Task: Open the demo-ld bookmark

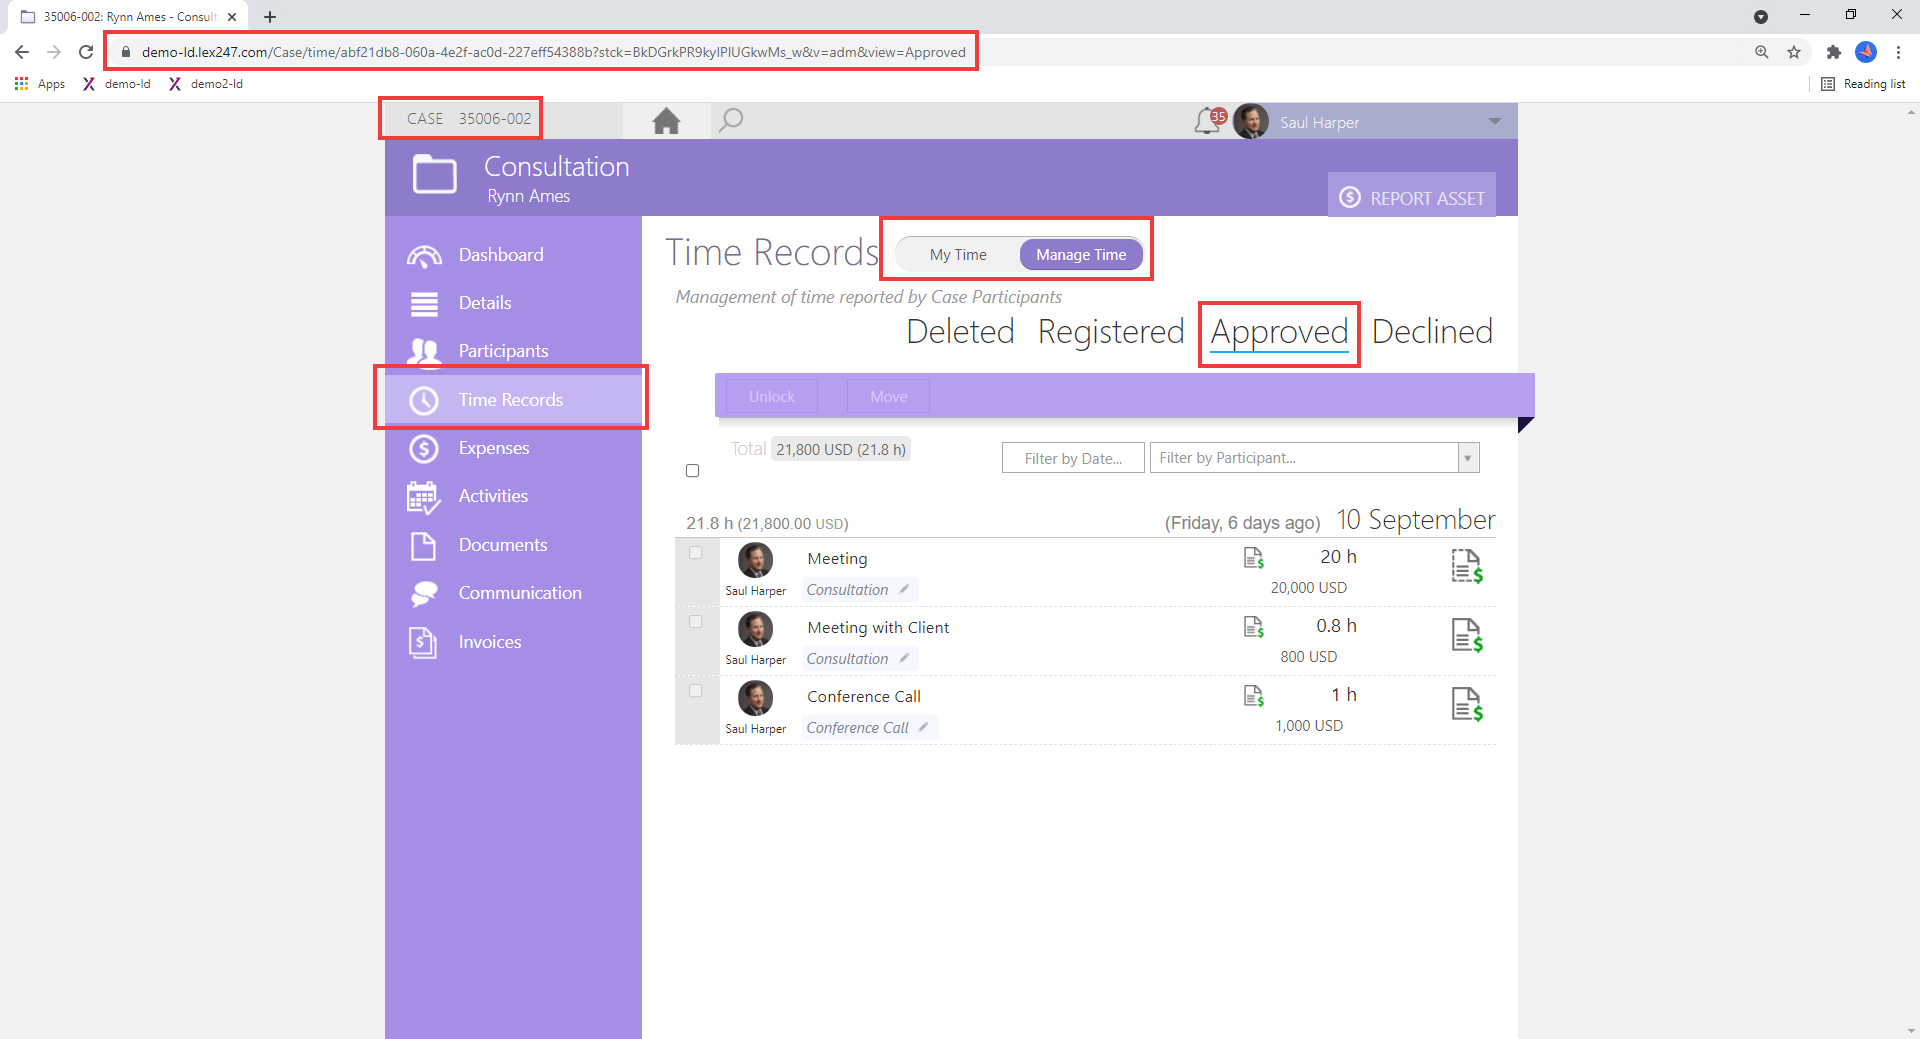Action: pos(117,84)
